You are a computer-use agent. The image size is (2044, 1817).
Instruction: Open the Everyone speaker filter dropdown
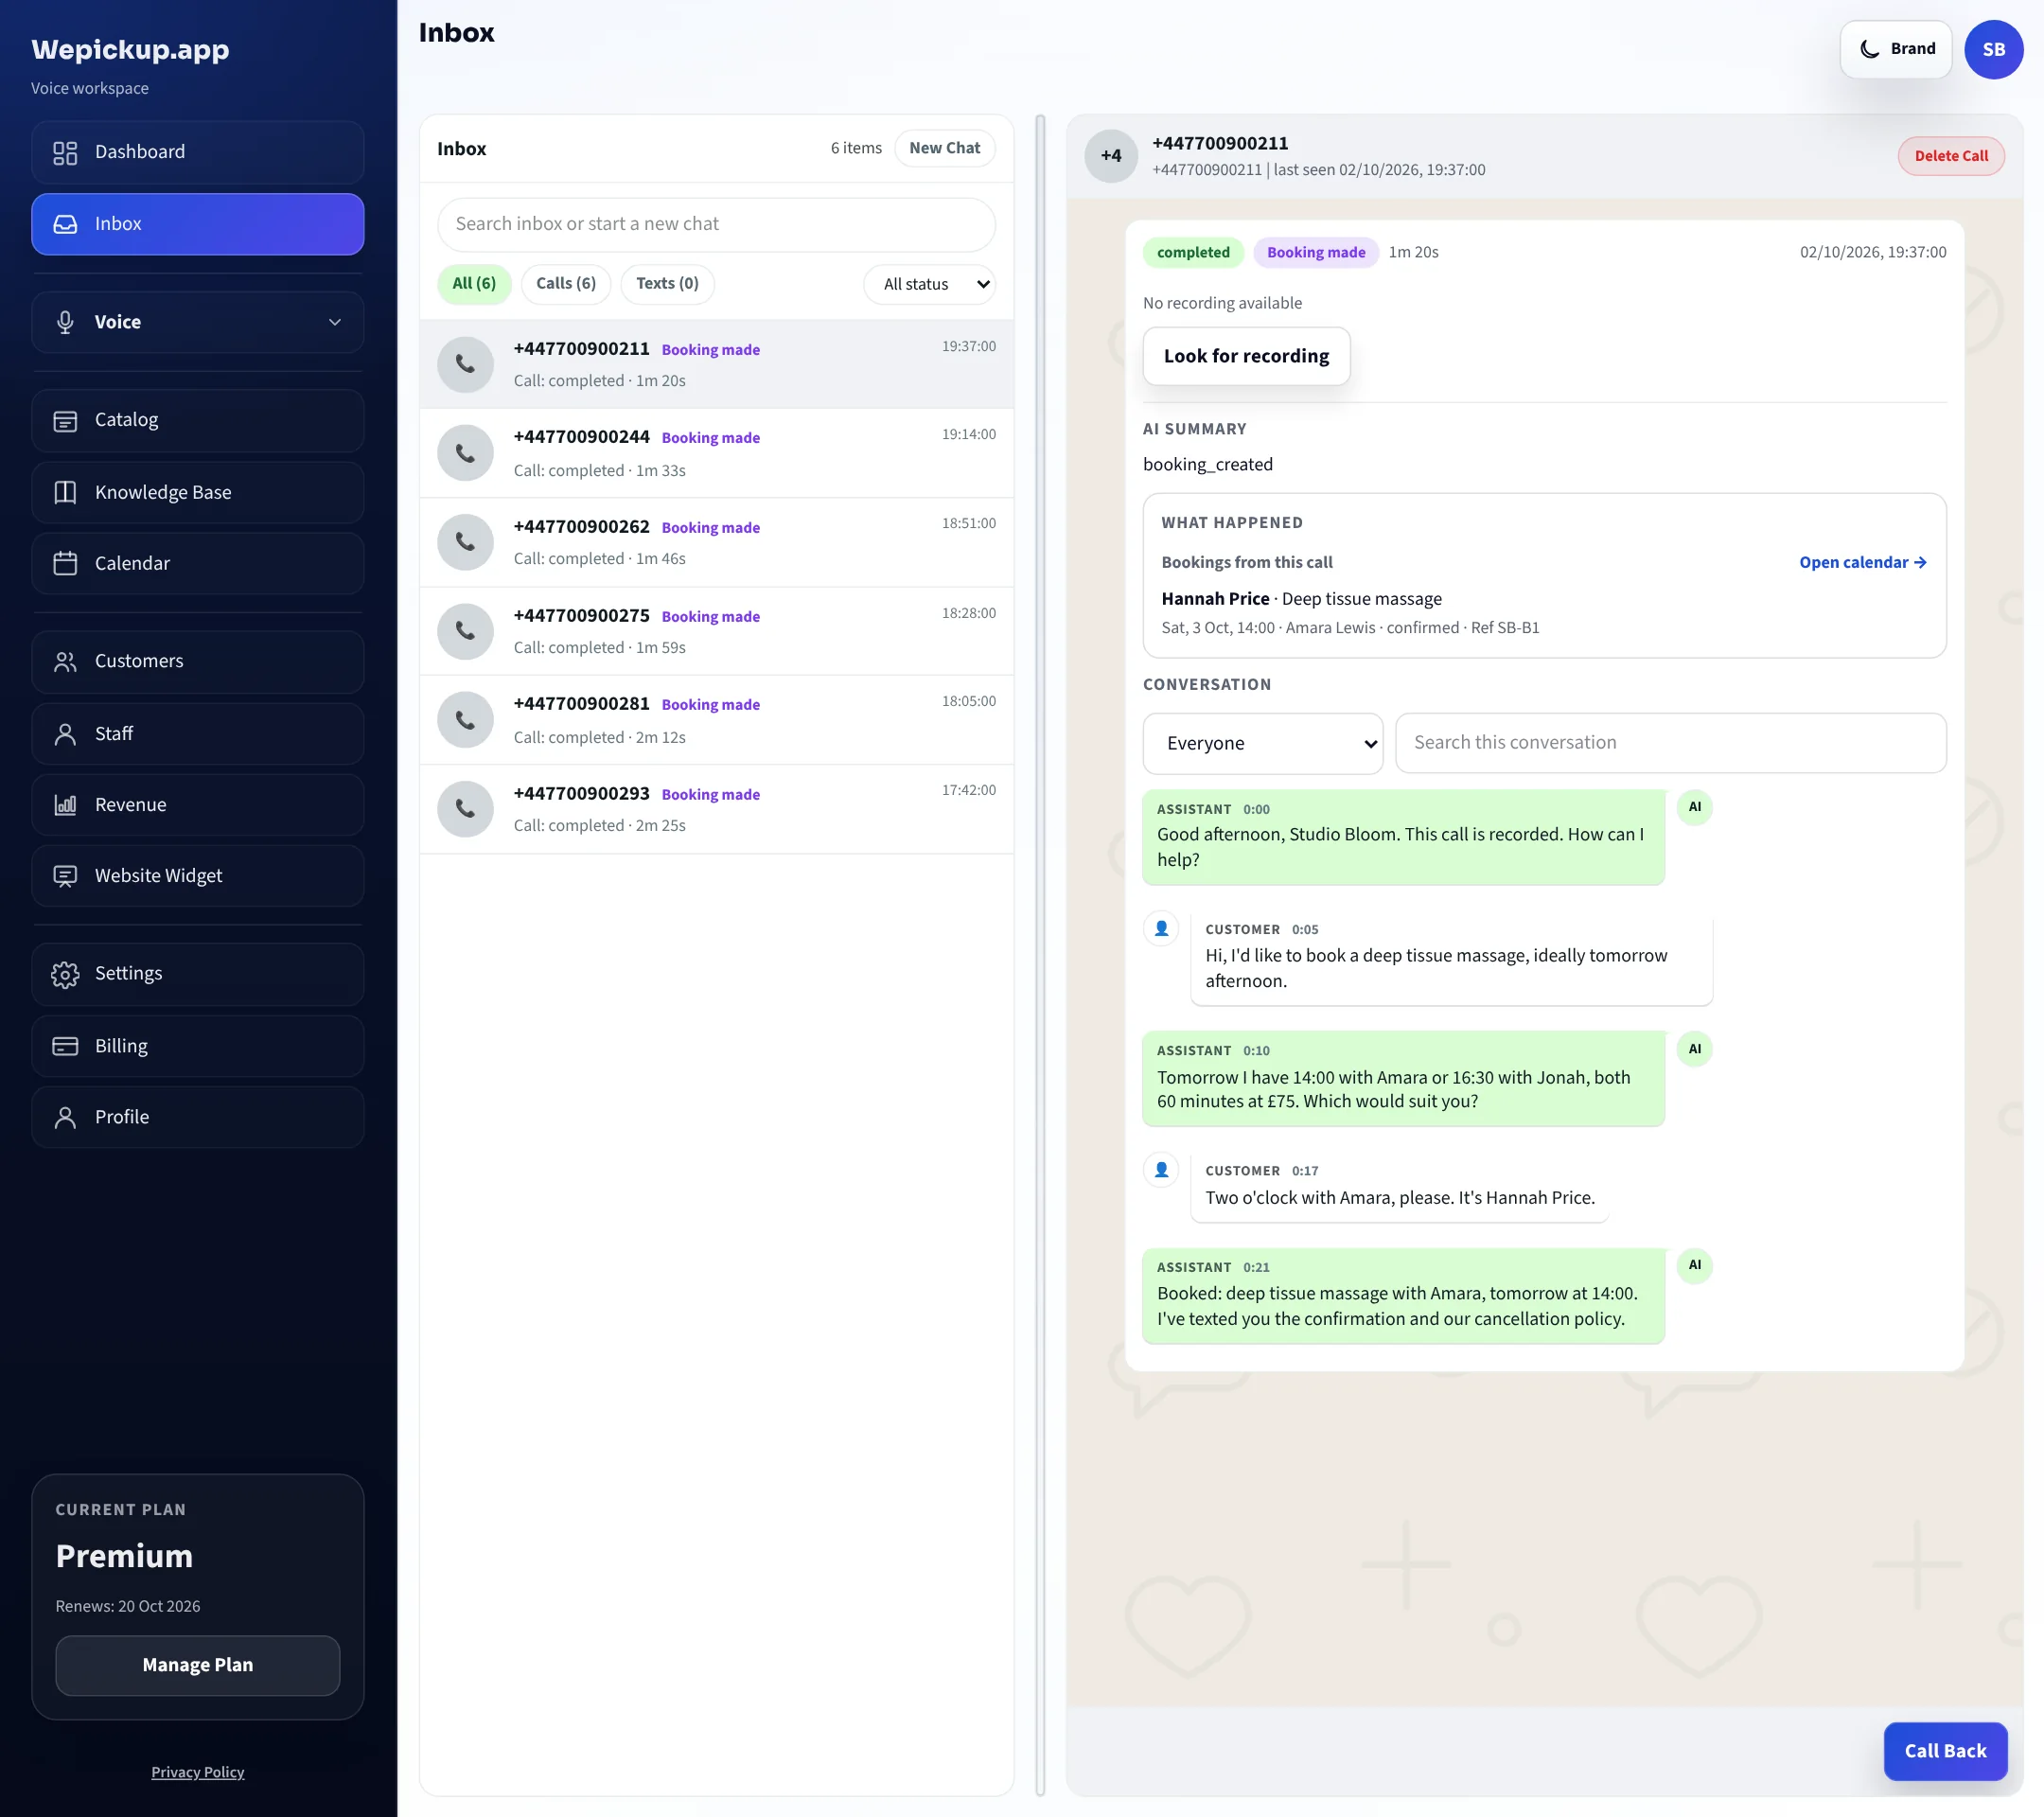pos(1263,743)
